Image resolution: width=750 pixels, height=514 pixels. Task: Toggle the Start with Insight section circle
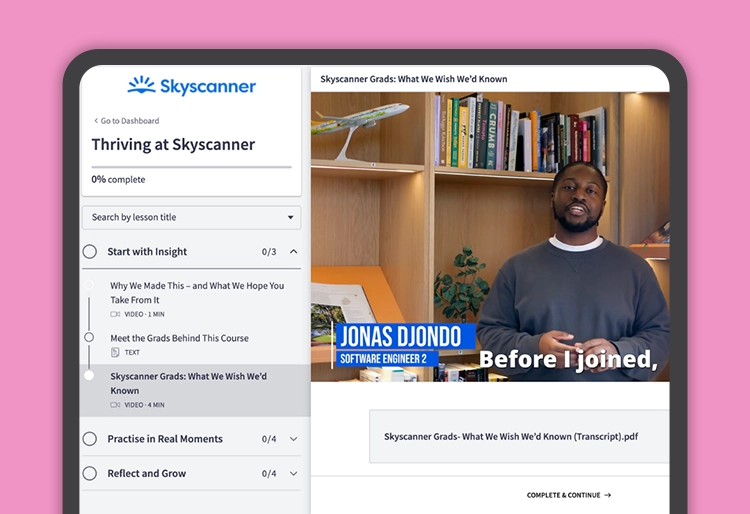click(x=89, y=252)
